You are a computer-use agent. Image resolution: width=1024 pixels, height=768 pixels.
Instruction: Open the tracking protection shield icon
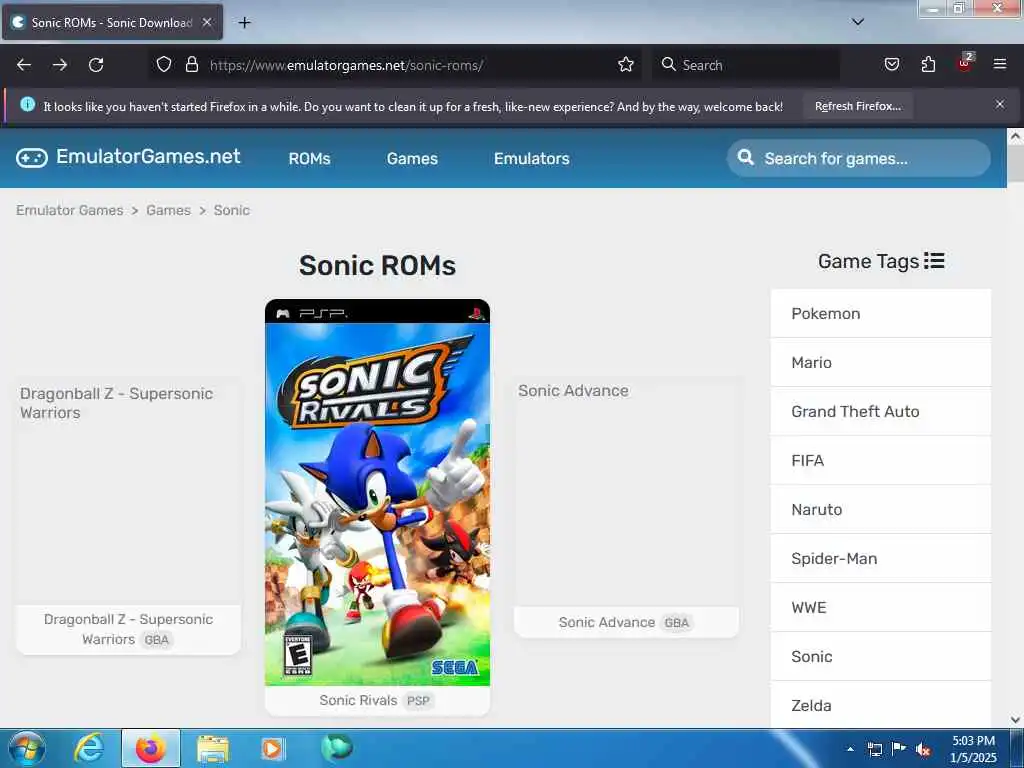(164, 64)
